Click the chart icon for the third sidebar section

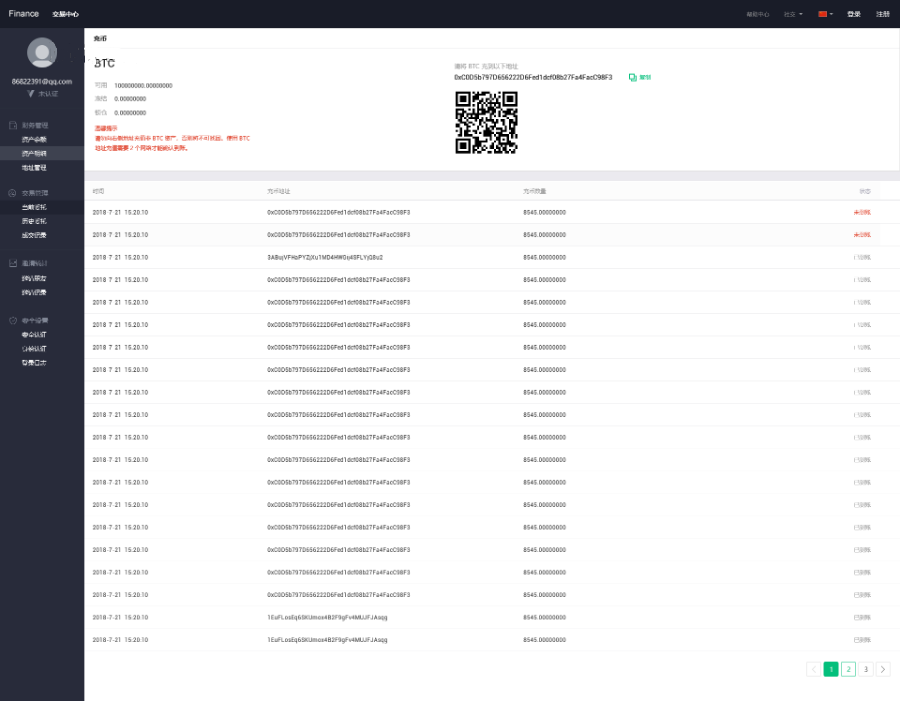click(12, 264)
